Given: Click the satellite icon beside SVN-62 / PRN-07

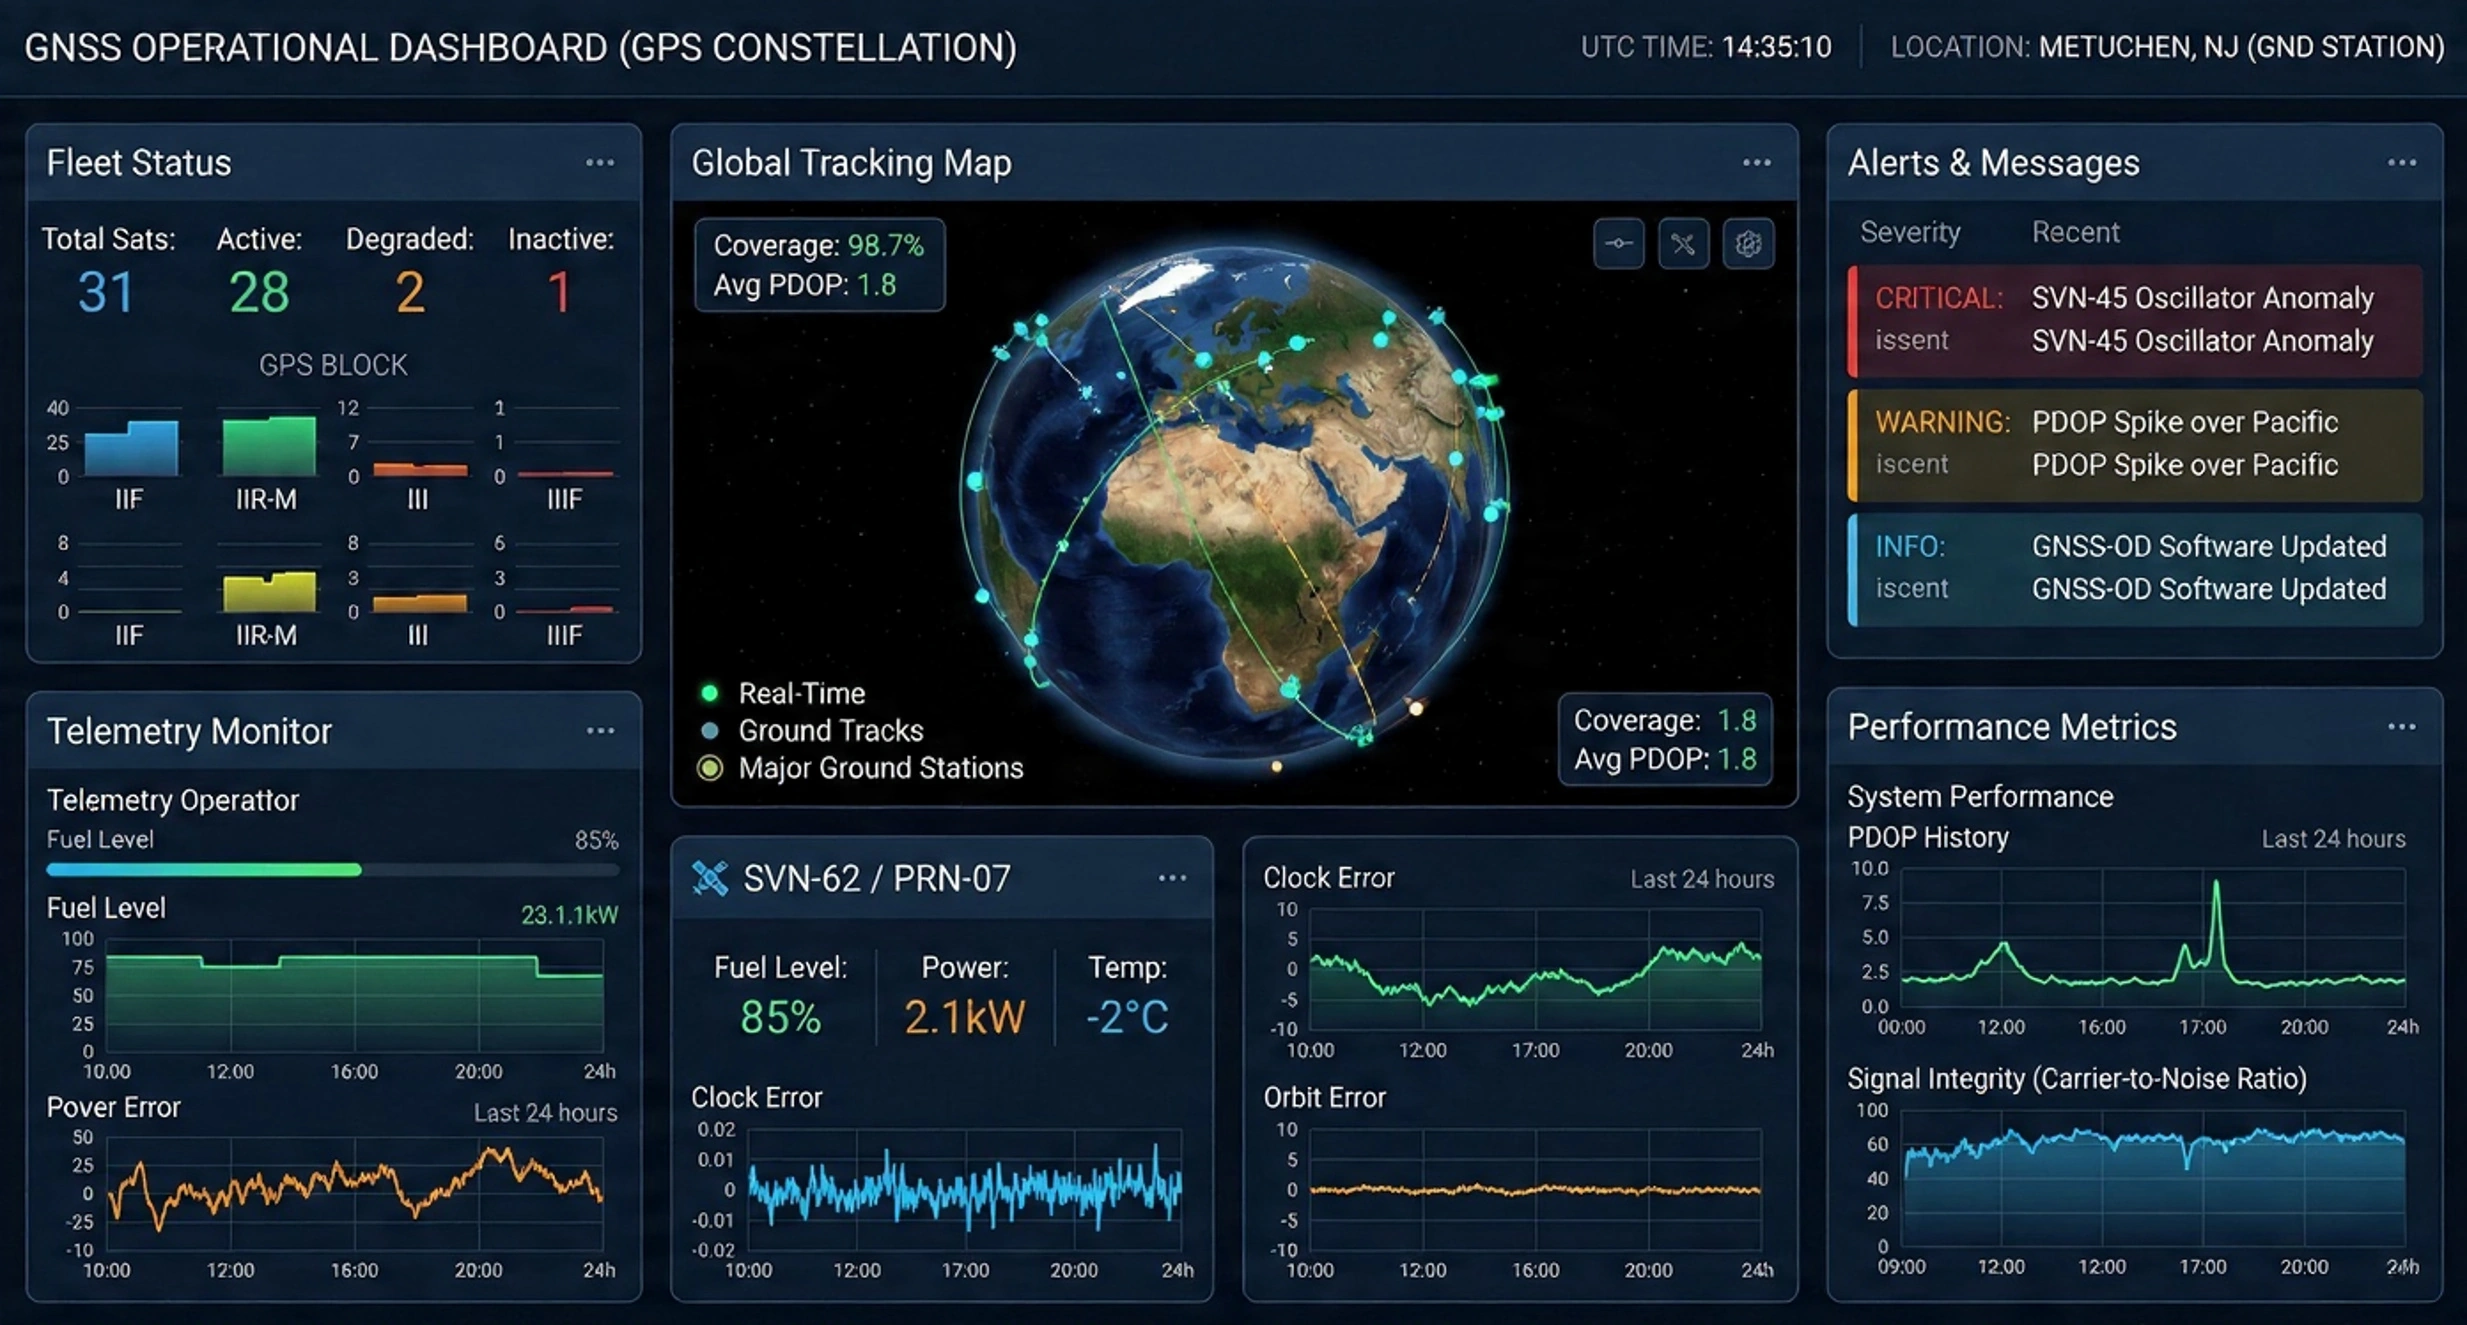Looking at the screenshot, I should (x=710, y=878).
